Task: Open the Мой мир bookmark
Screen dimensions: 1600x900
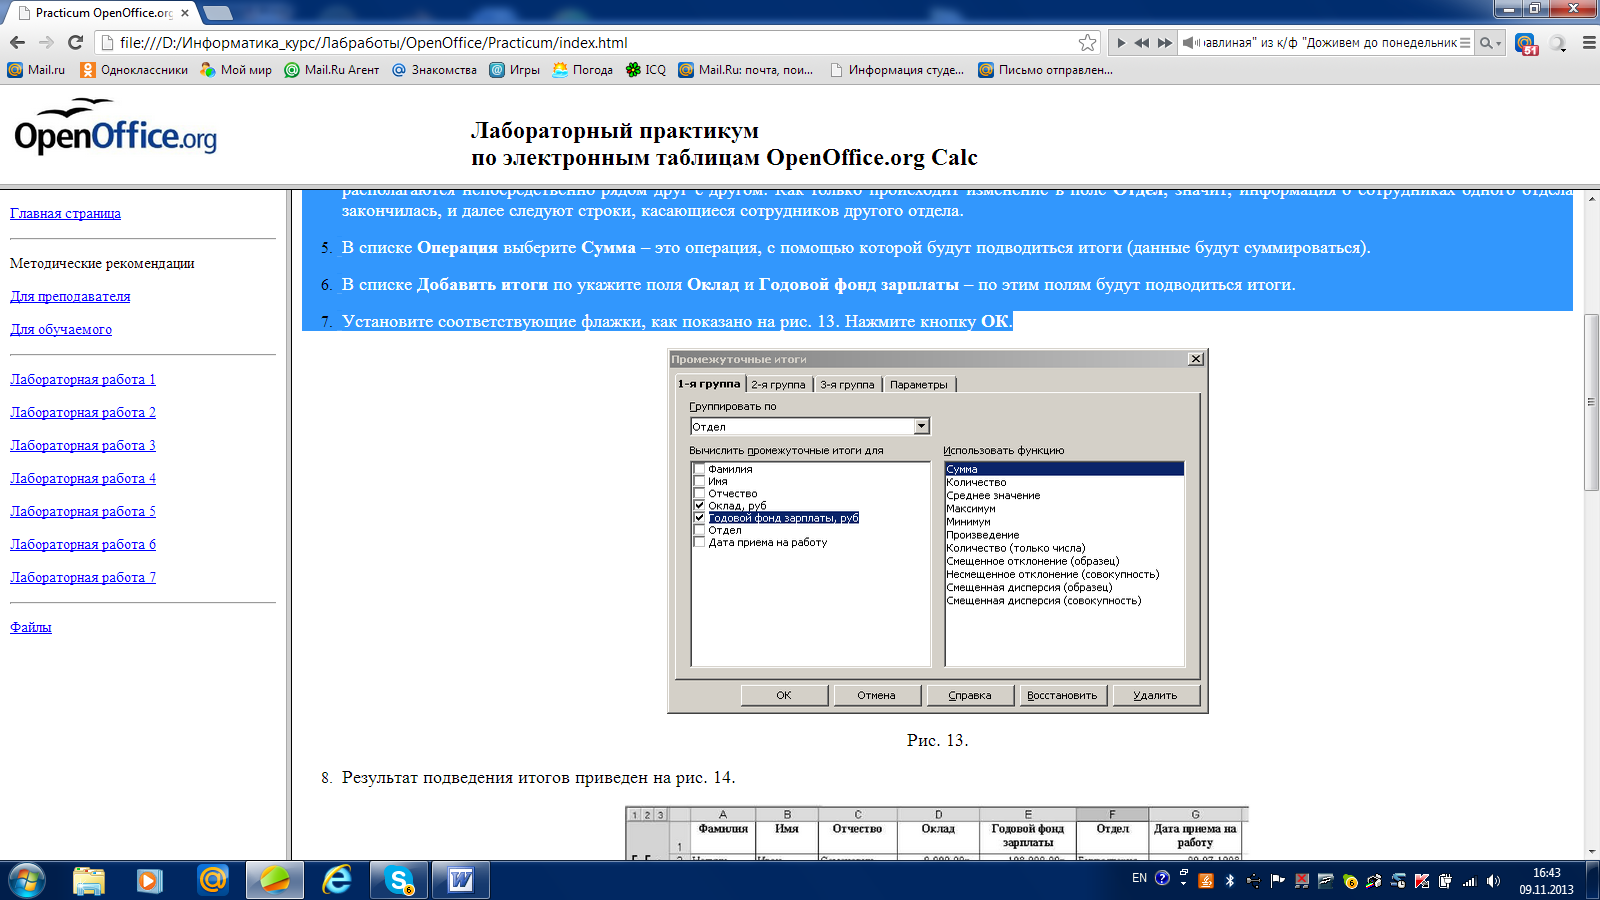Action: click(x=236, y=70)
